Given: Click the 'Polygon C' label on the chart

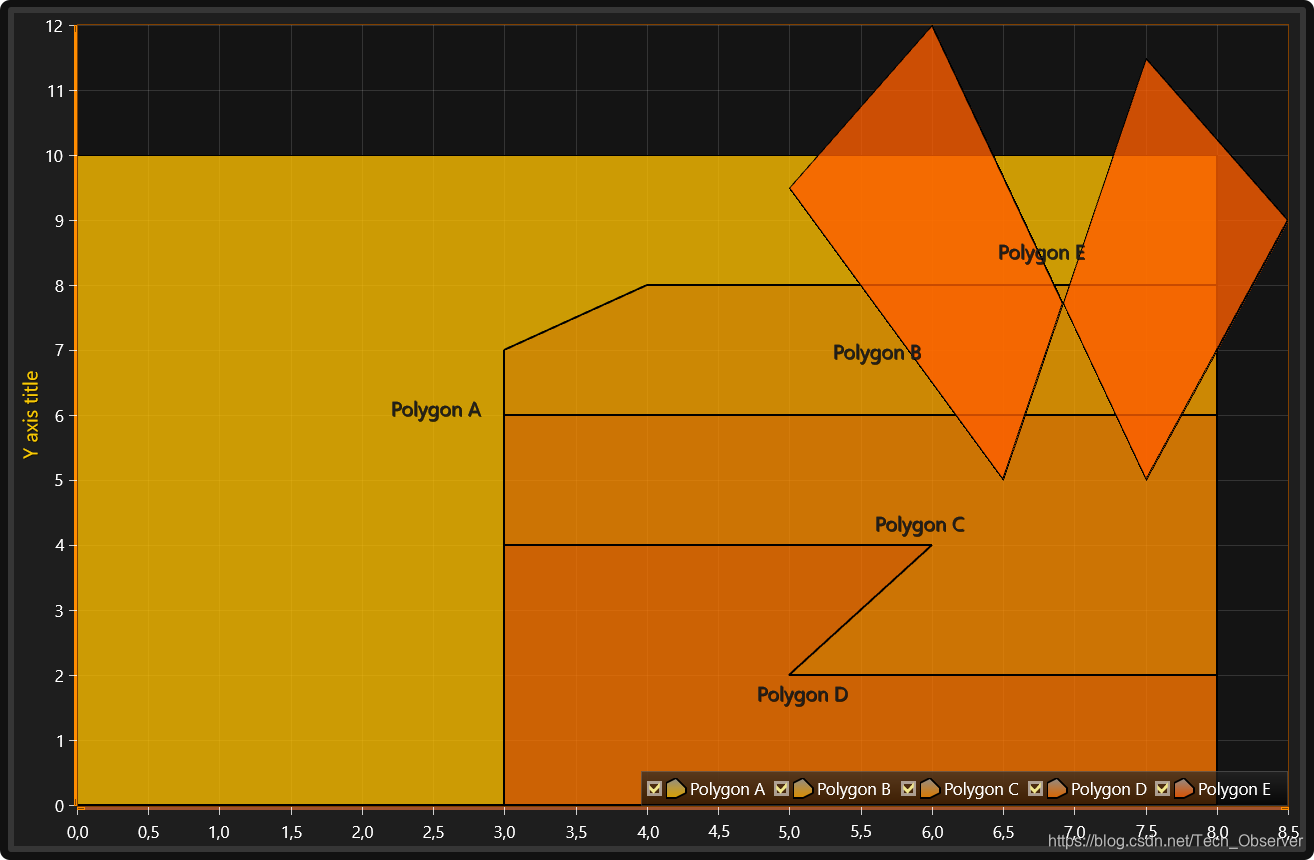Looking at the screenshot, I should [920, 525].
